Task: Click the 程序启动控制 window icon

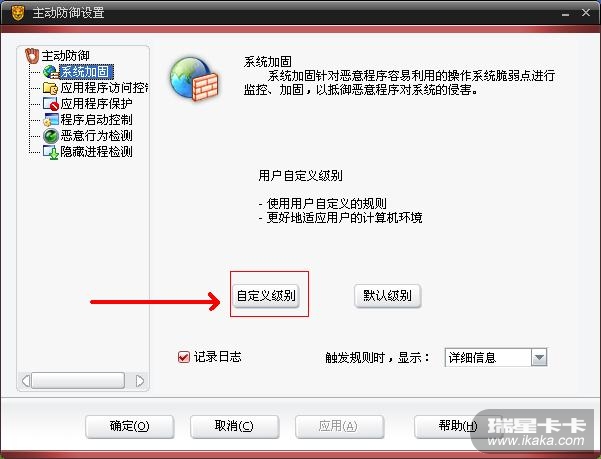Action: tap(51, 120)
